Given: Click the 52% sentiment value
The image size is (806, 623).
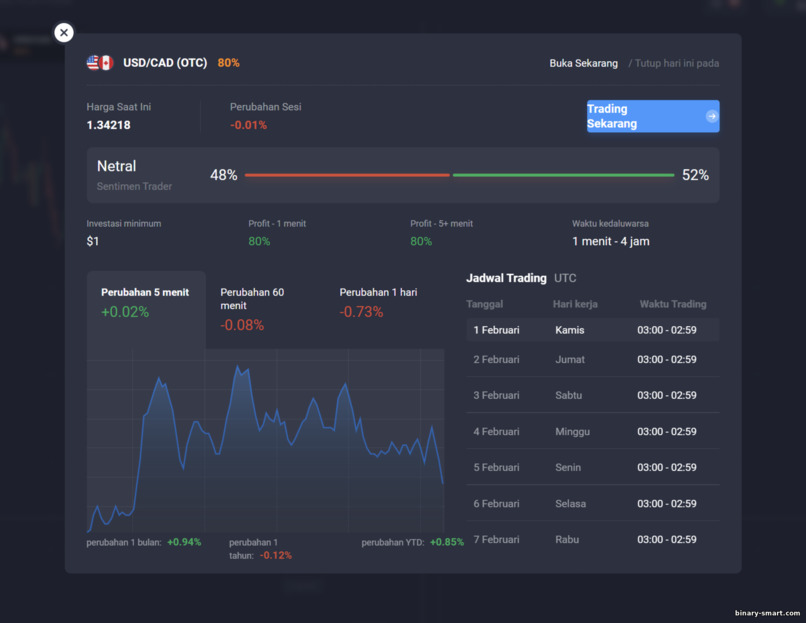Looking at the screenshot, I should (695, 175).
